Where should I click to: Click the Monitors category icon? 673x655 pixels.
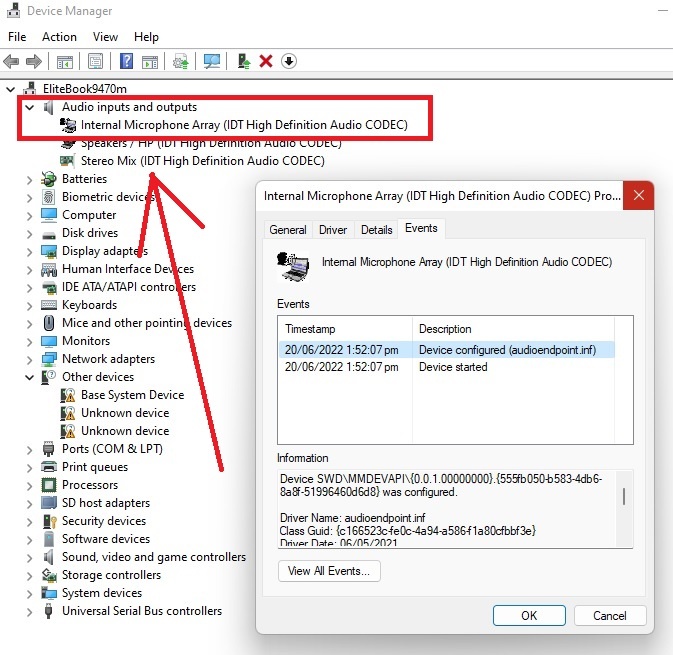[x=49, y=341]
